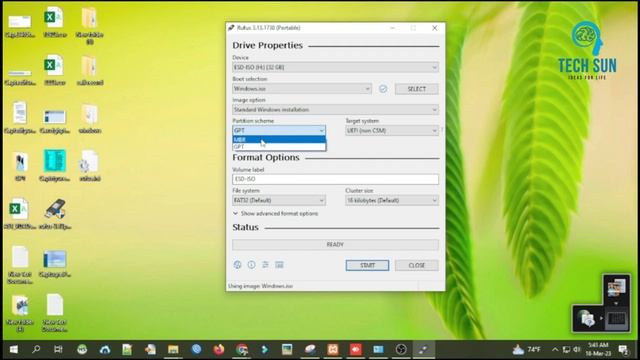The height and width of the screenshot is (360, 640).
Task: Open the Image option dropdown
Action: [x=336, y=109]
